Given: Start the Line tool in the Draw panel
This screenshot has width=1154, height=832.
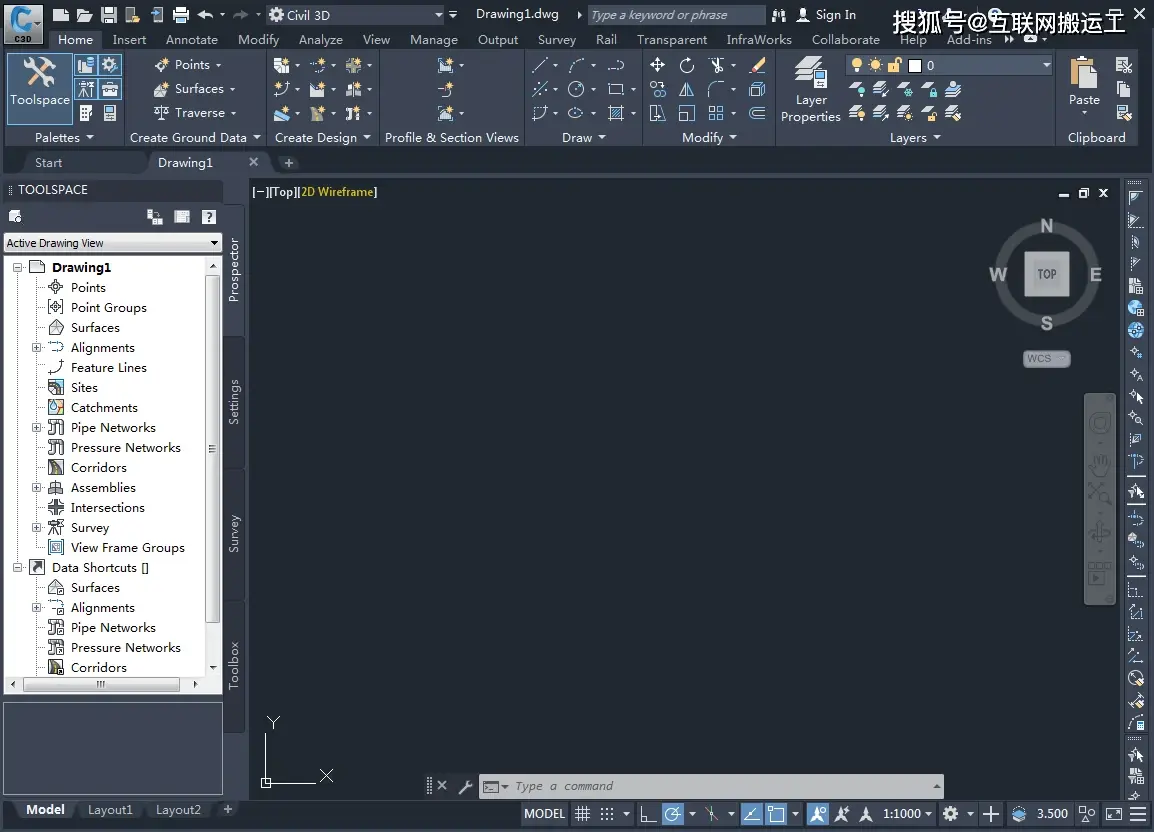Looking at the screenshot, I should (539, 66).
